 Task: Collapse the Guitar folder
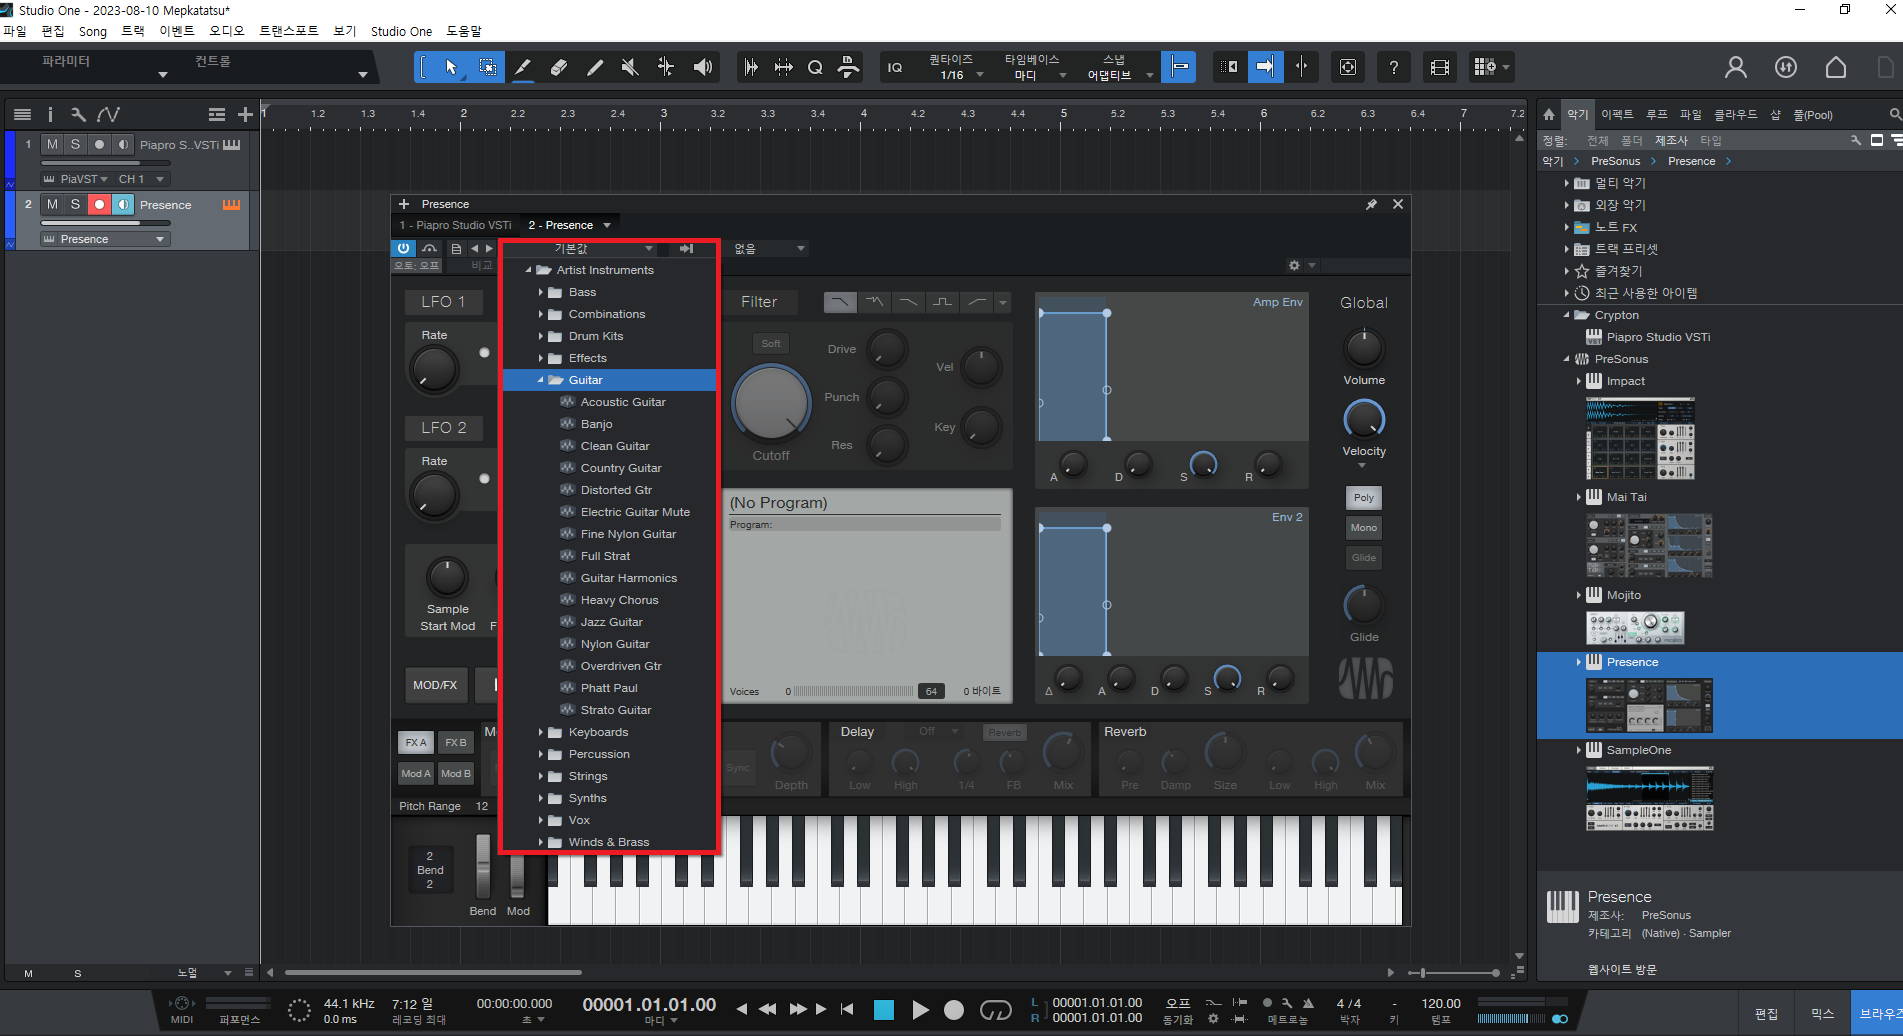pos(541,380)
